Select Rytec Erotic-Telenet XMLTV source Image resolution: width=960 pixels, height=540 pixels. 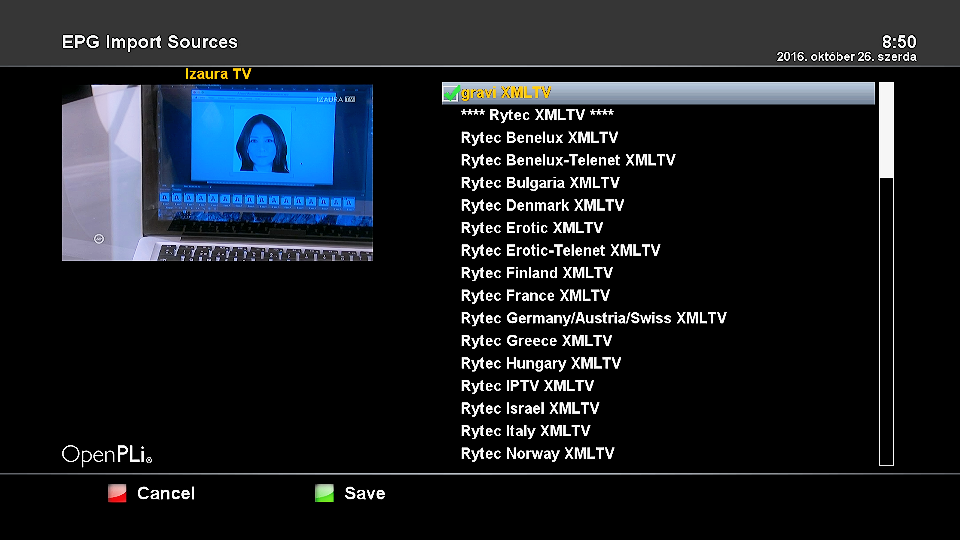click(x=658, y=251)
